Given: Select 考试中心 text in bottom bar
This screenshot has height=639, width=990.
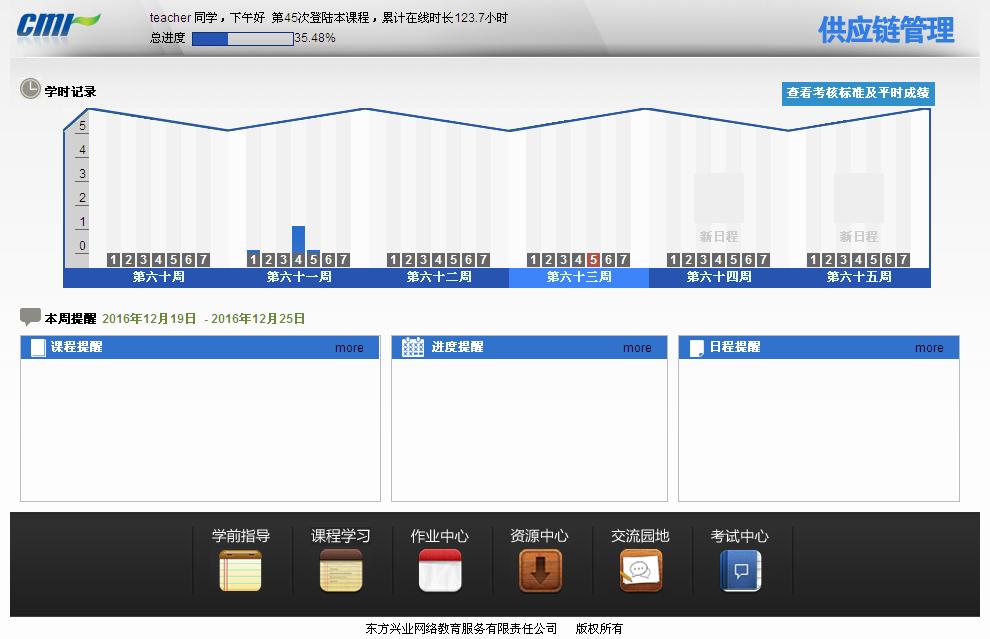Looking at the screenshot, I should pos(740,536).
